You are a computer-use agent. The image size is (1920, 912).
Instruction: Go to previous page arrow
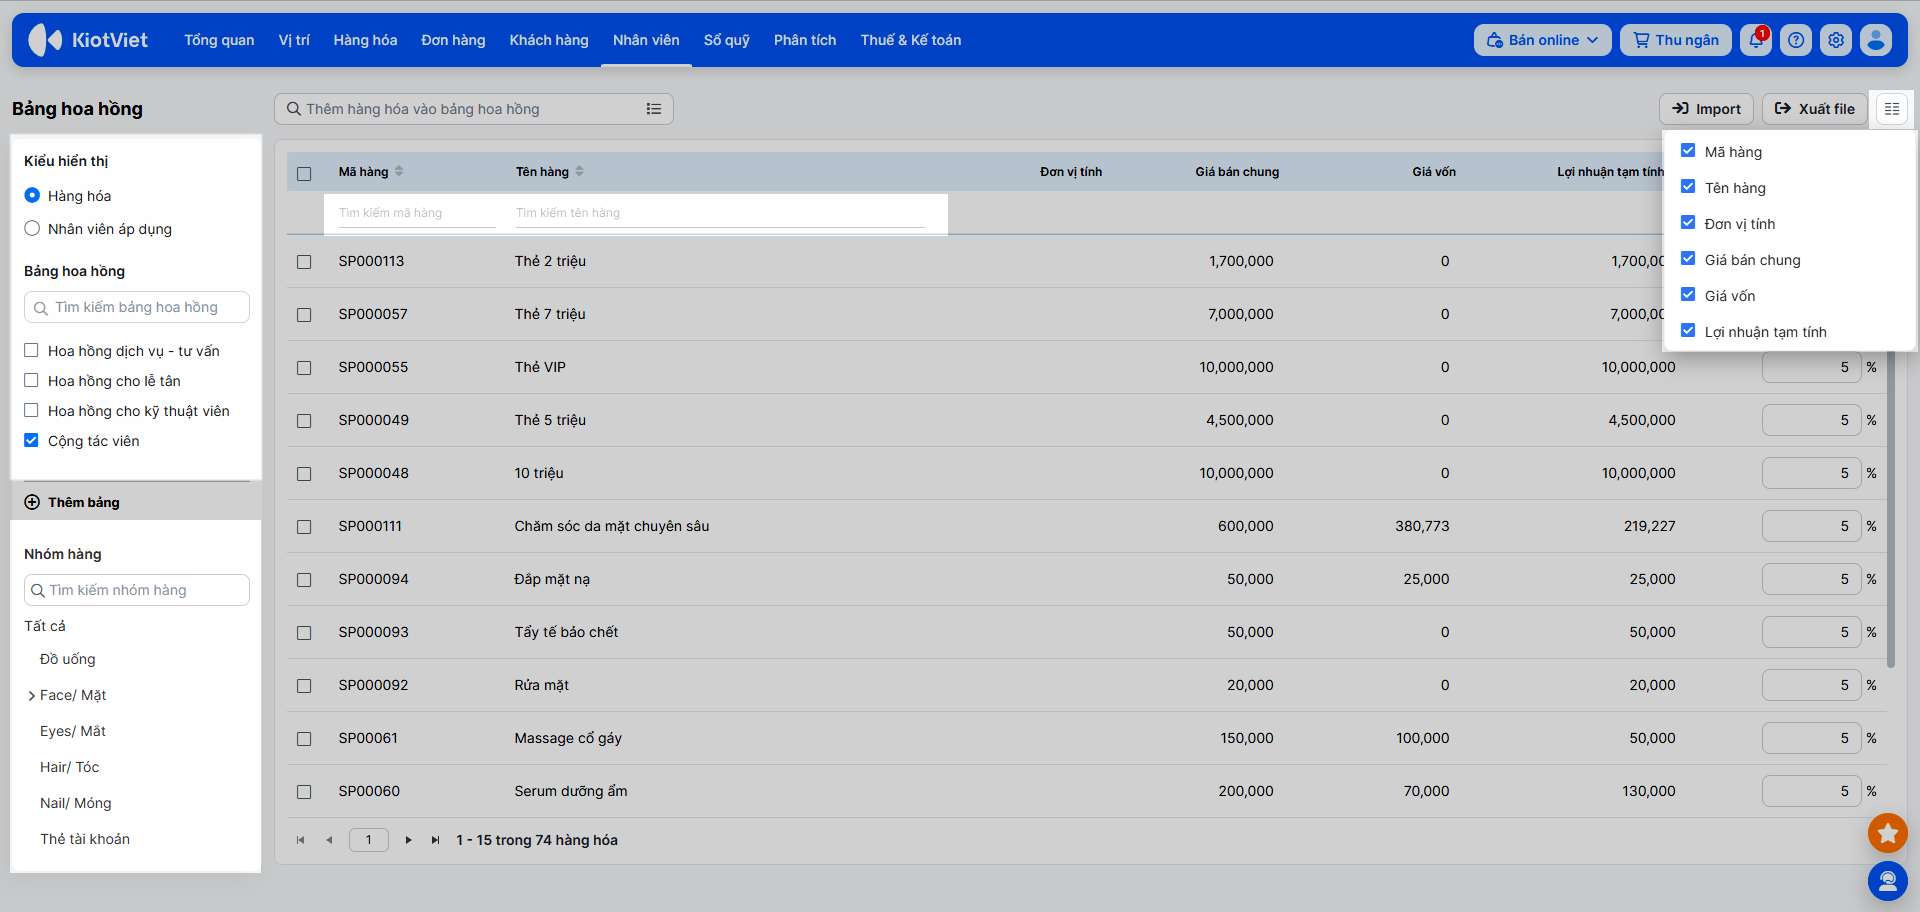pyautogui.click(x=329, y=840)
